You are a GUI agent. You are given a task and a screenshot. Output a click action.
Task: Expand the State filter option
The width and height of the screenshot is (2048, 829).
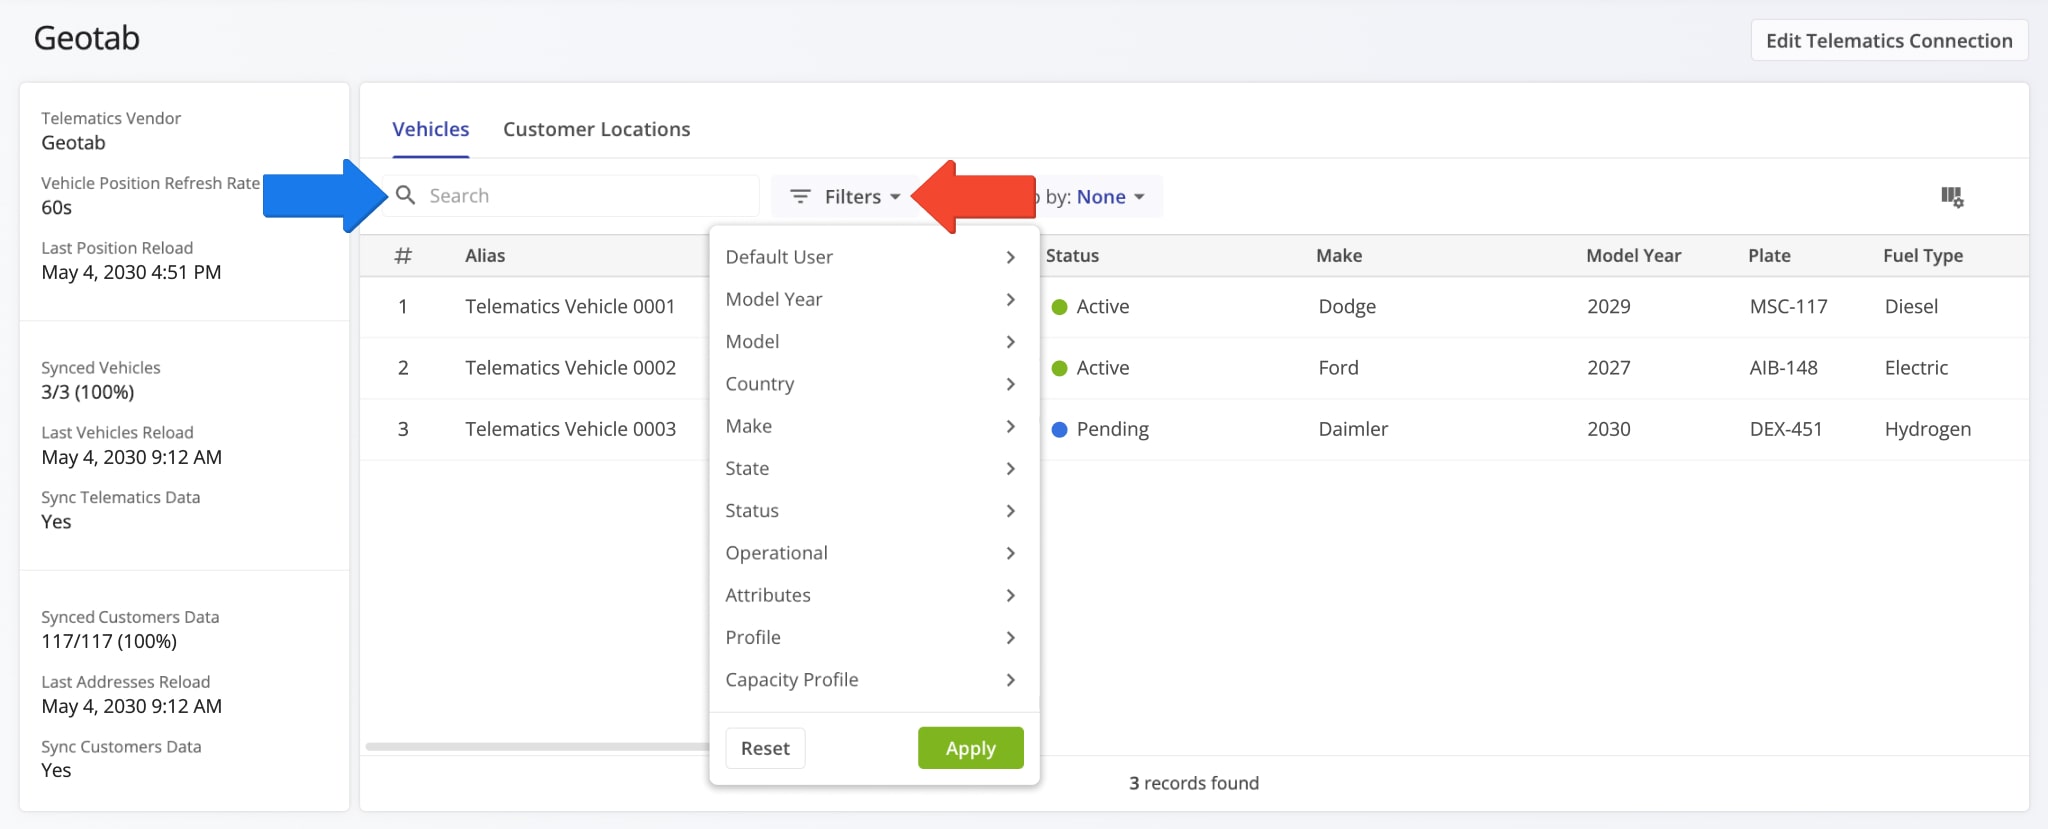tap(874, 468)
